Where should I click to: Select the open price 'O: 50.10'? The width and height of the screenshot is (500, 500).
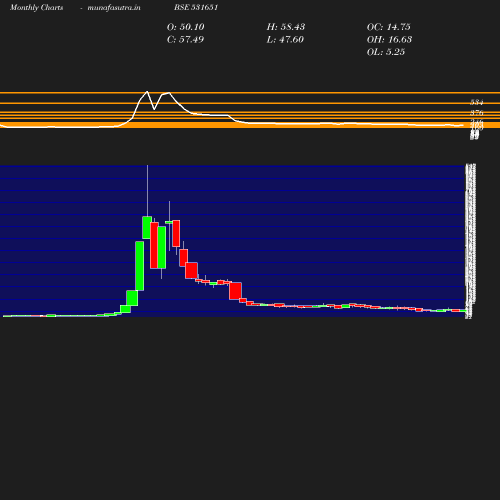tap(185, 27)
